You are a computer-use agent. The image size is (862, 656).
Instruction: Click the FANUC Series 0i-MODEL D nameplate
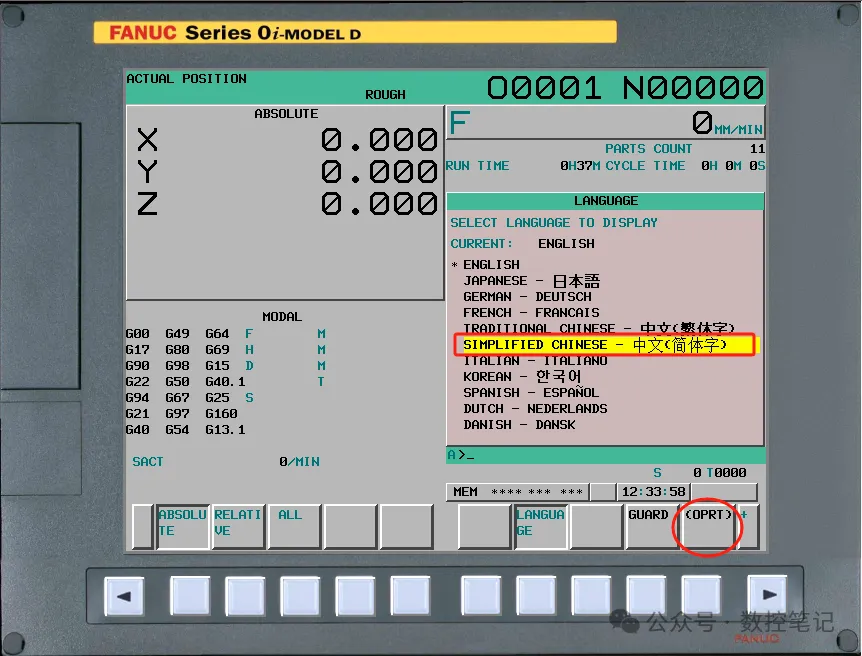[x=355, y=32]
